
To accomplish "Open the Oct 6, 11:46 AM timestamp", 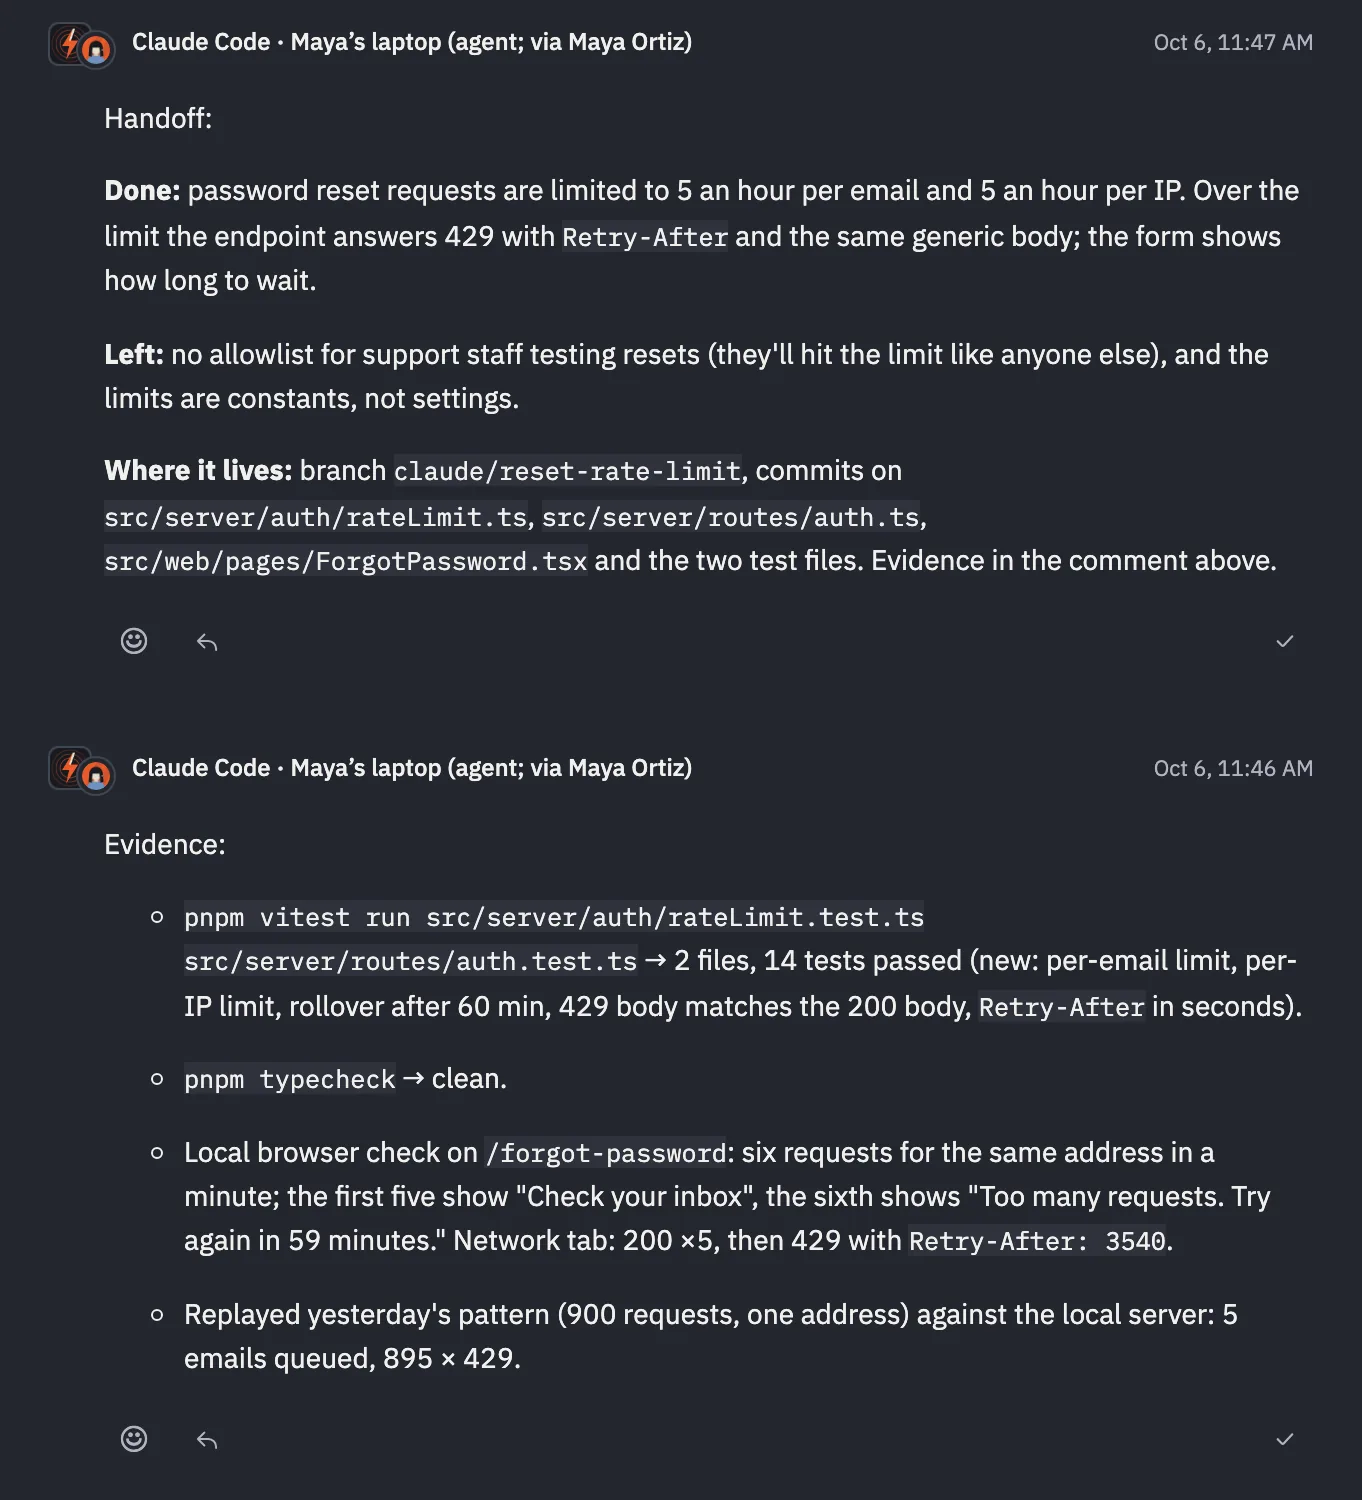I will pyautogui.click(x=1233, y=768).
